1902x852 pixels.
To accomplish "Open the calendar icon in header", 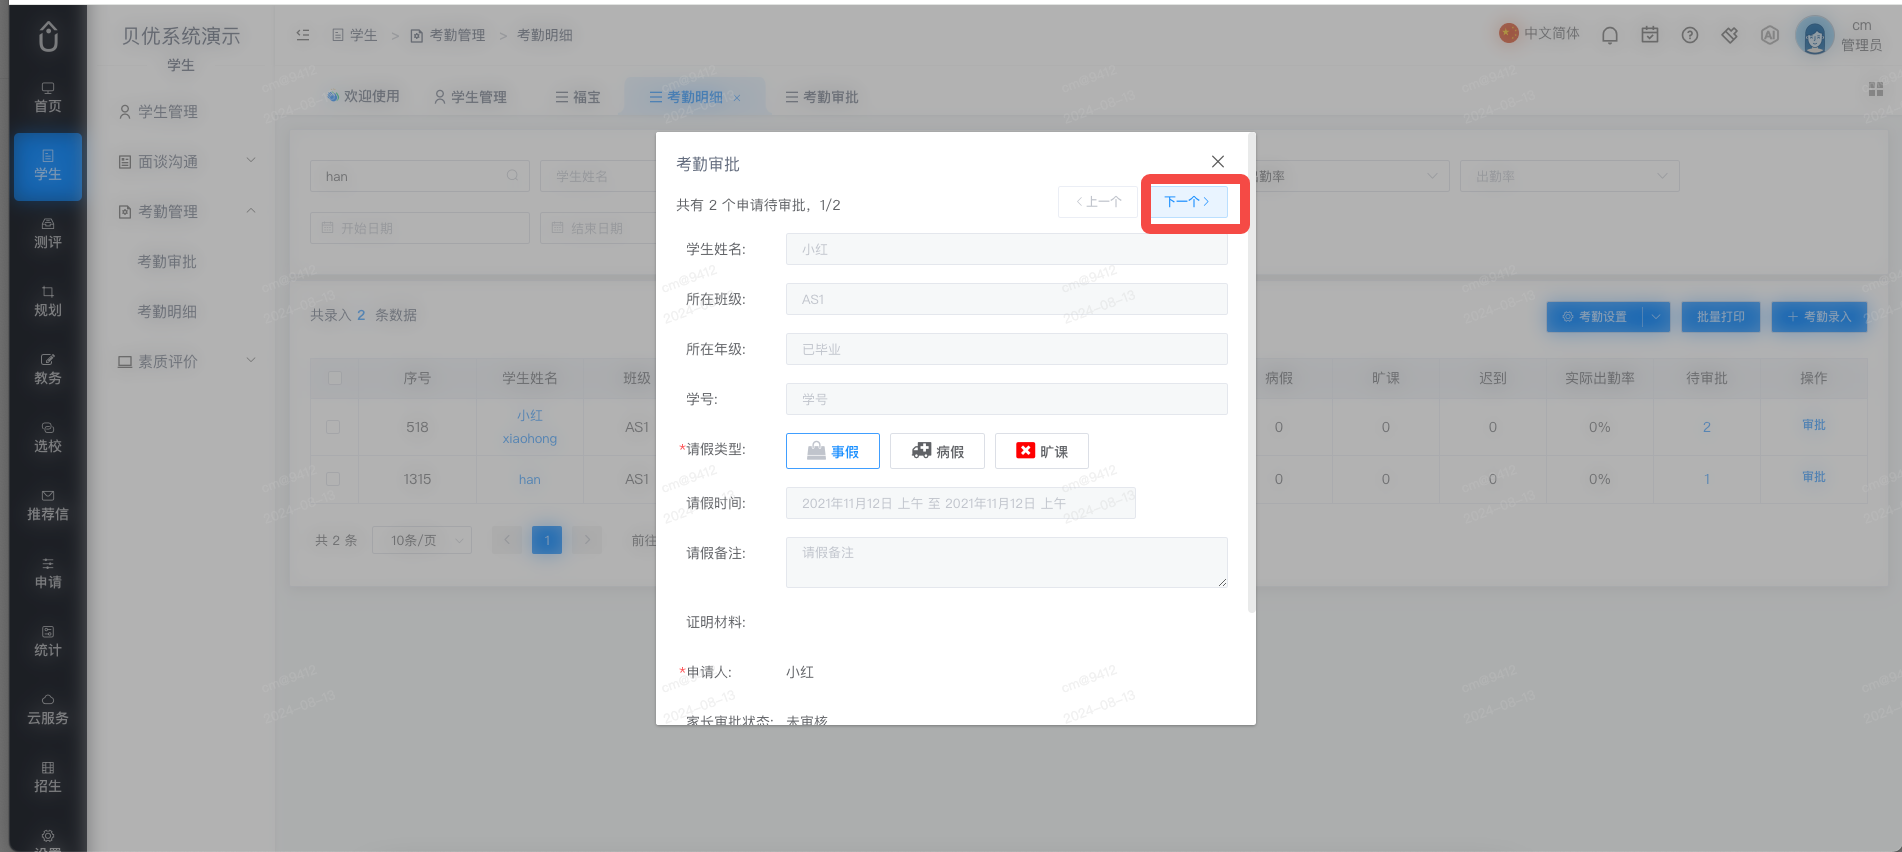I will tap(1650, 35).
